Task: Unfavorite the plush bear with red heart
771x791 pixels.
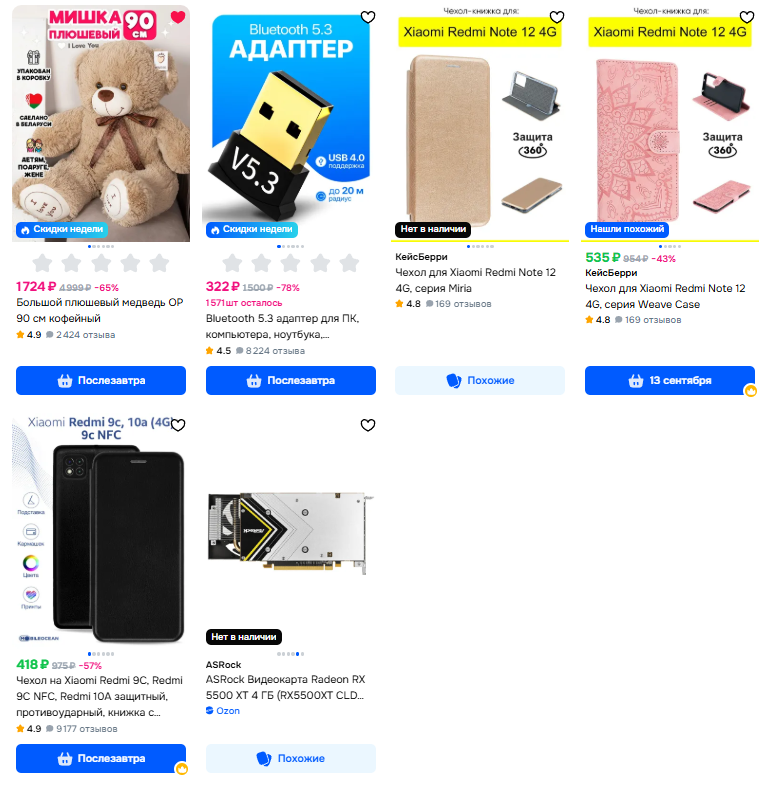Action: (178, 17)
